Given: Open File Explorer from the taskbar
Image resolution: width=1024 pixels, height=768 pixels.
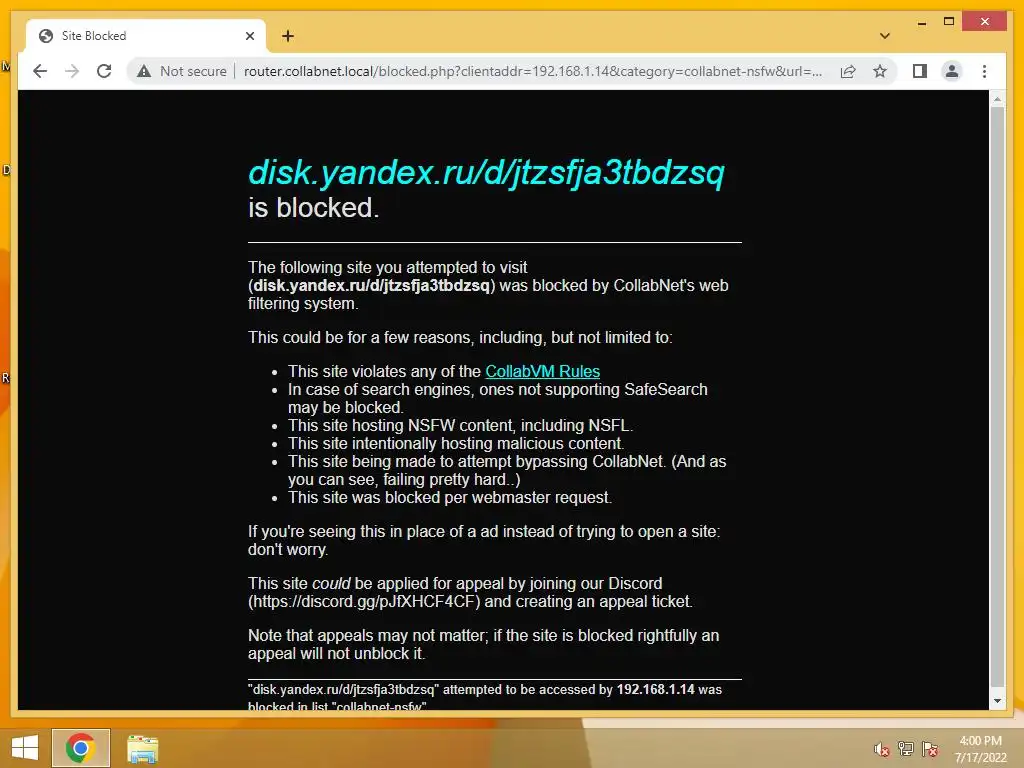Looking at the screenshot, I should coord(142,748).
